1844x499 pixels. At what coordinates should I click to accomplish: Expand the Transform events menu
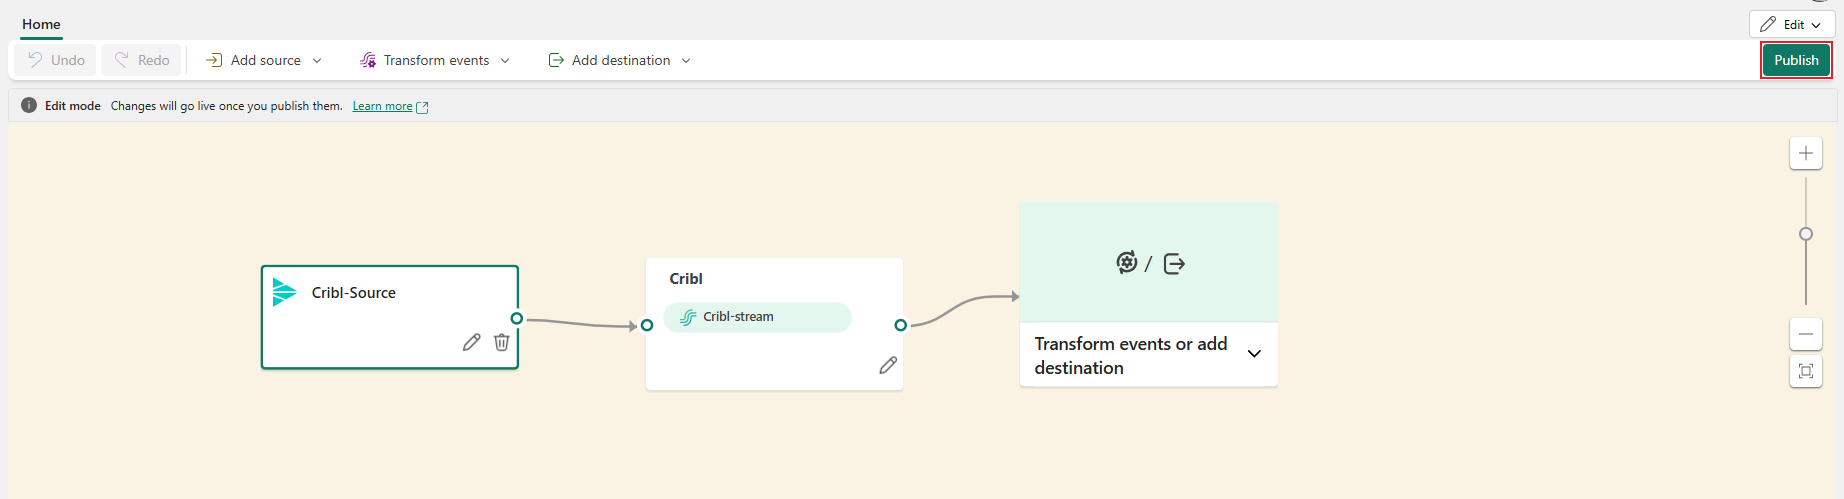point(435,60)
